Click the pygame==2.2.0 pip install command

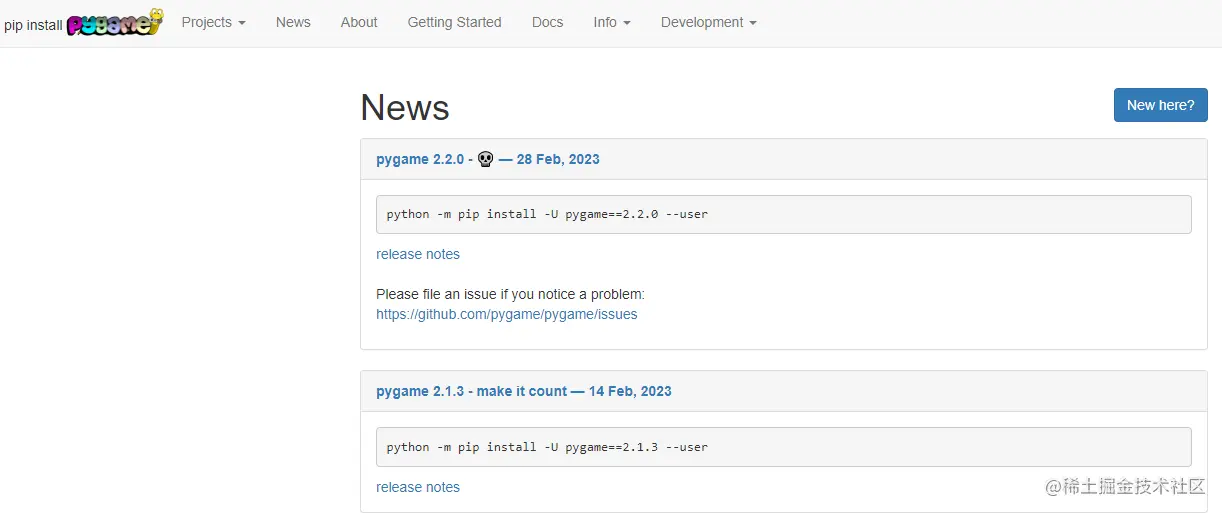784,214
